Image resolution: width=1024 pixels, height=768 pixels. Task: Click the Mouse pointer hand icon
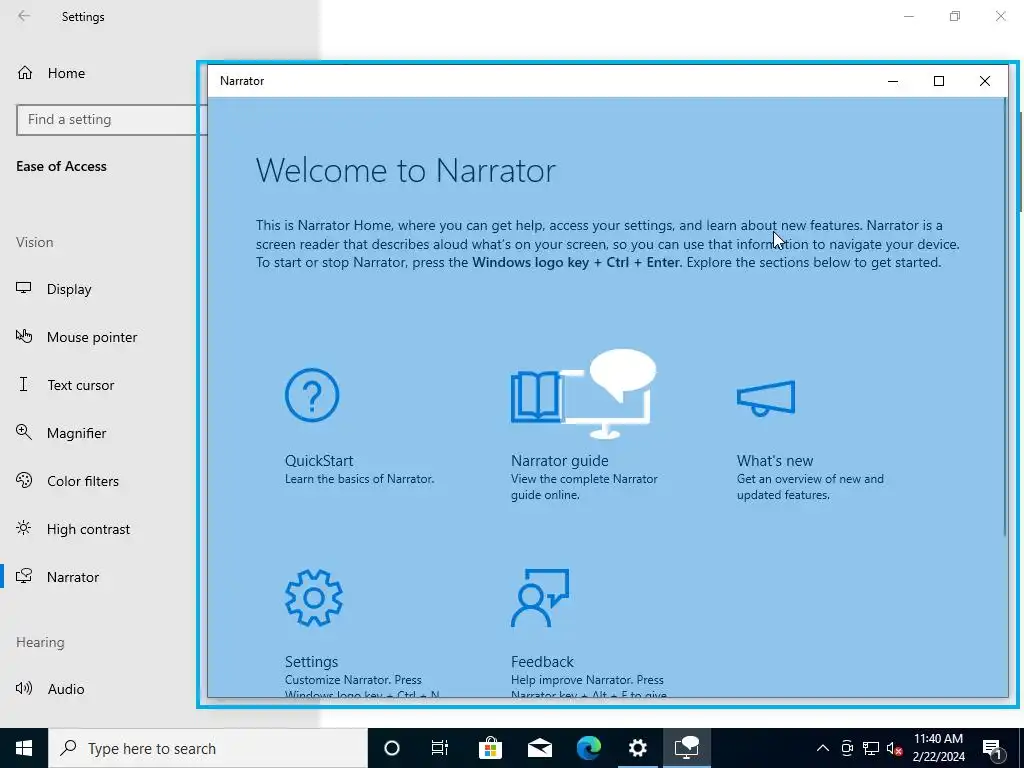click(24, 336)
